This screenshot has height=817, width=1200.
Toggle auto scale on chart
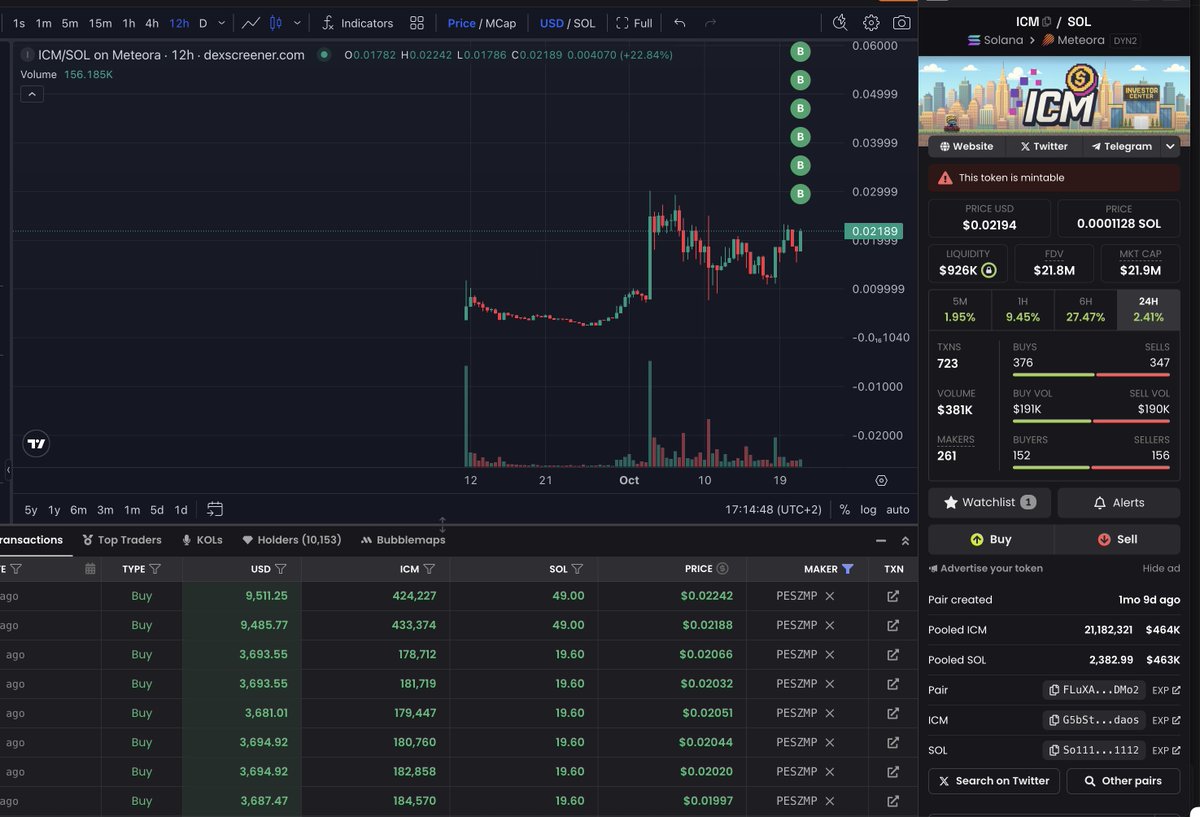tap(898, 509)
